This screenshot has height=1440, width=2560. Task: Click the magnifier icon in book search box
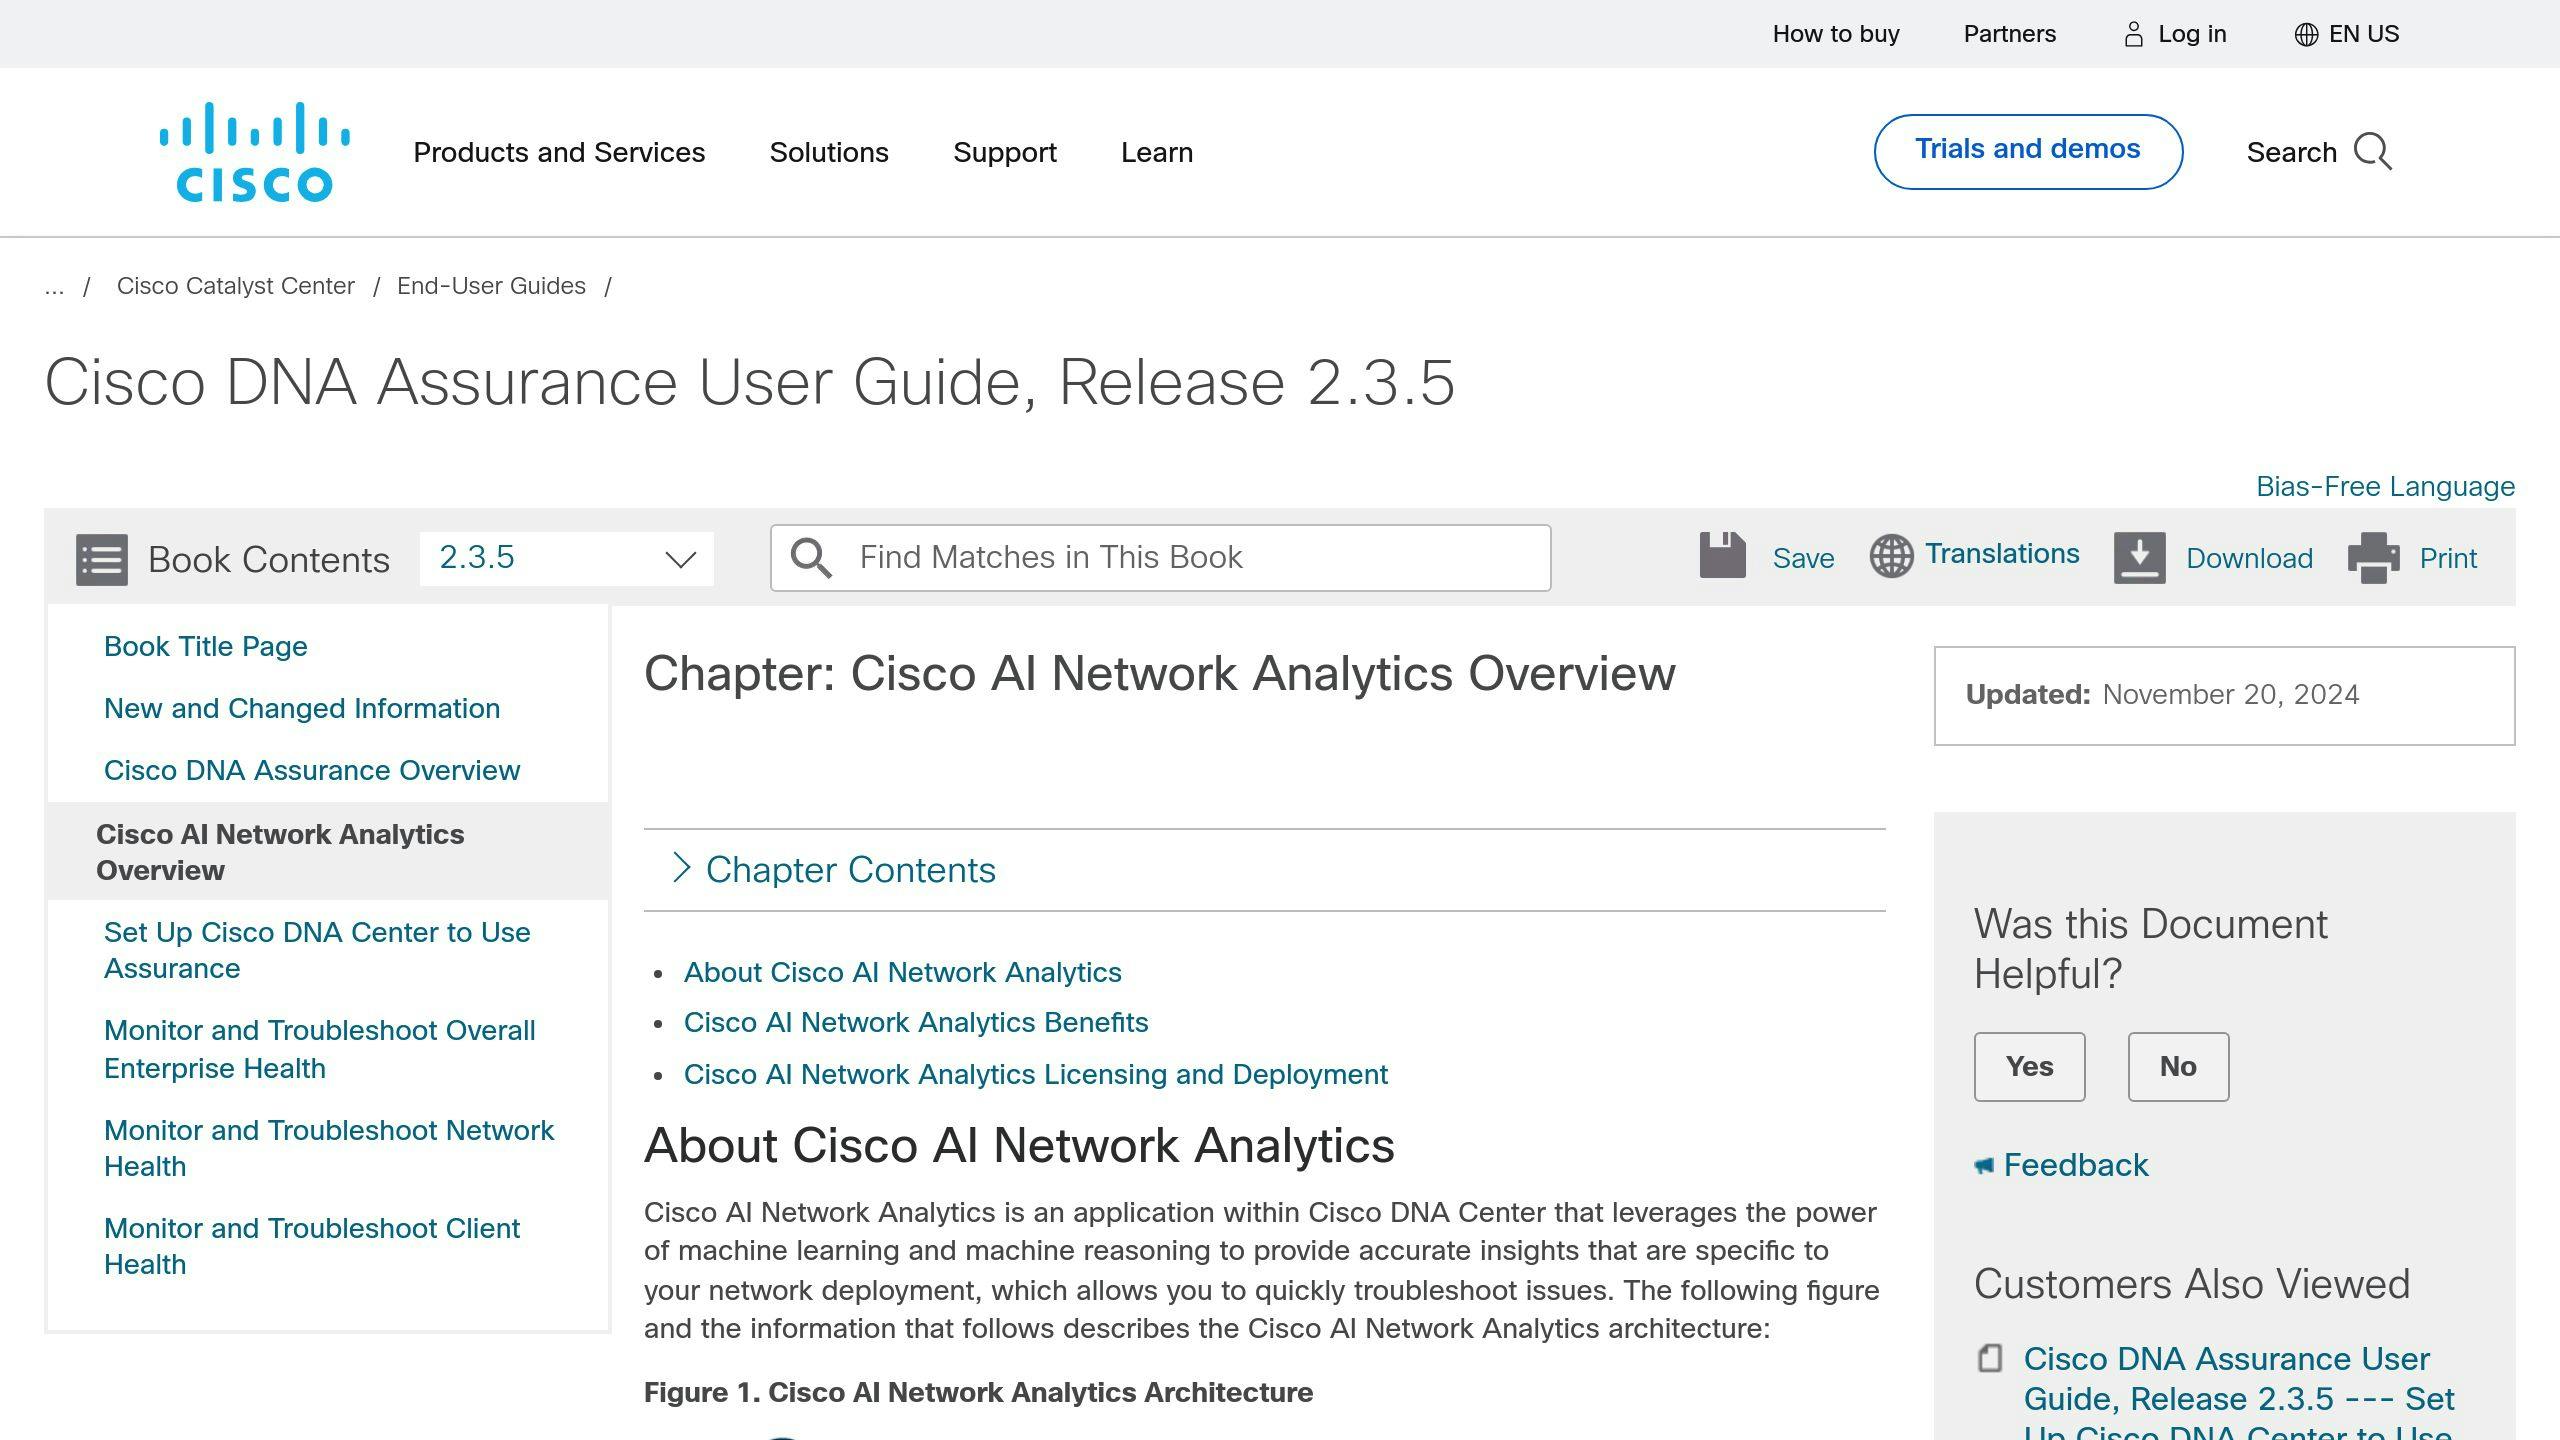810,558
